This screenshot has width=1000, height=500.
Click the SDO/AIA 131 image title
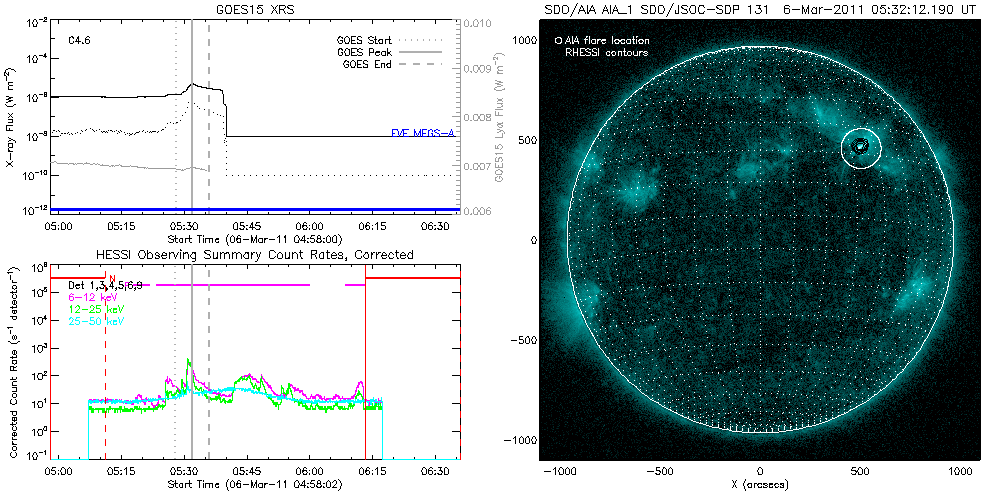pyautogui.click(x=760, y=8)
